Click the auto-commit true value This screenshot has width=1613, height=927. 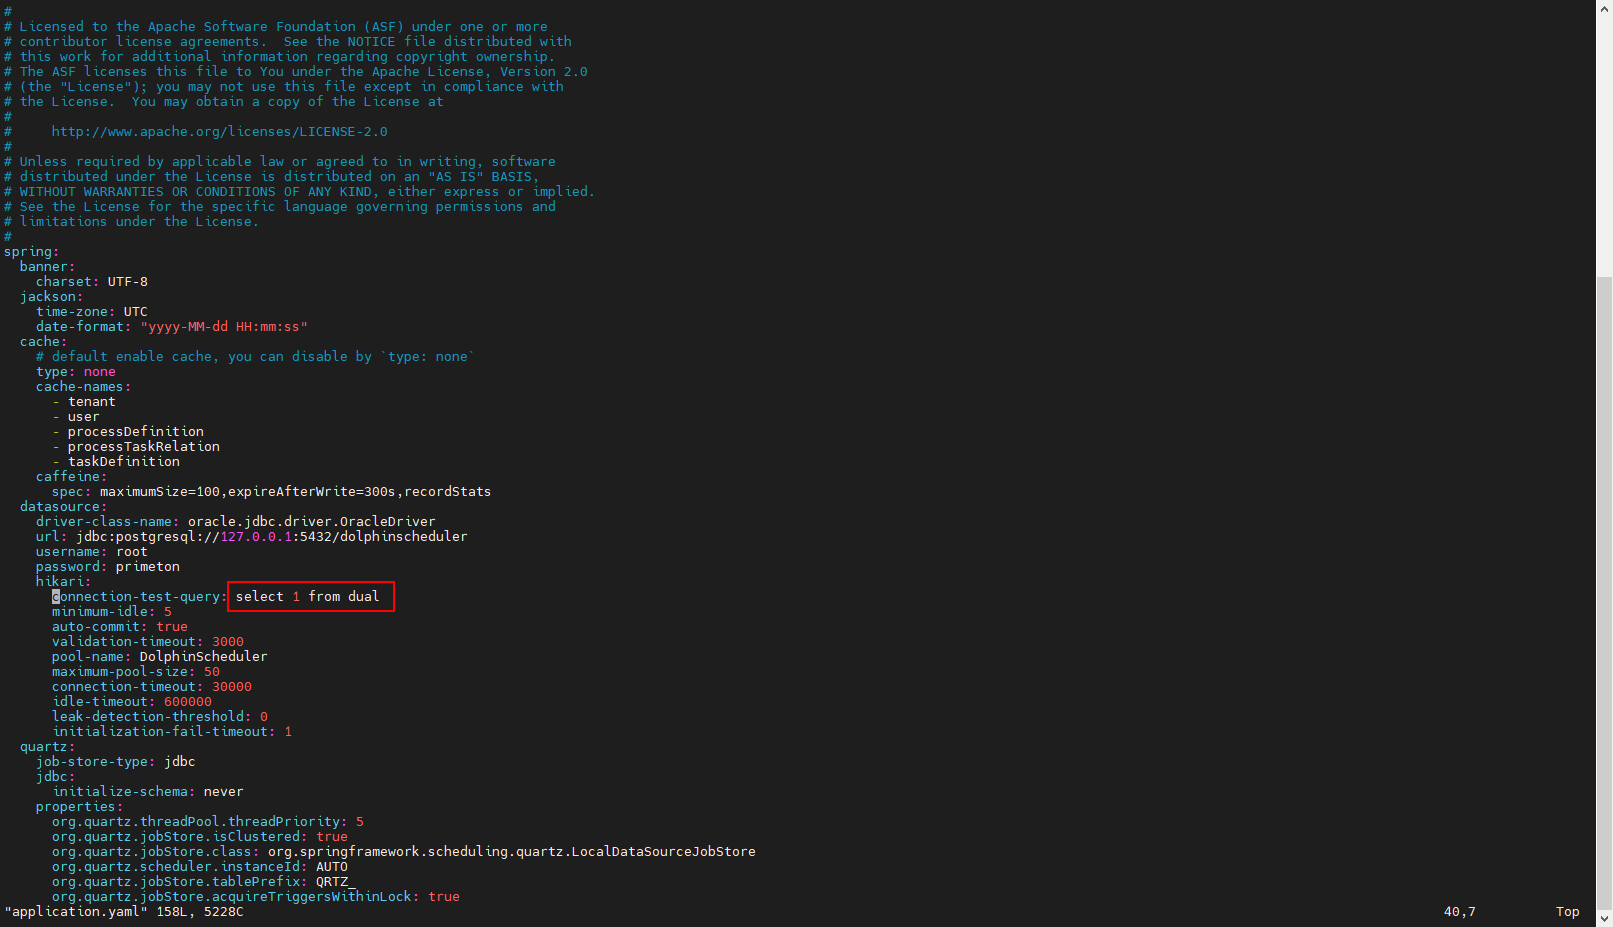[171, 627]
